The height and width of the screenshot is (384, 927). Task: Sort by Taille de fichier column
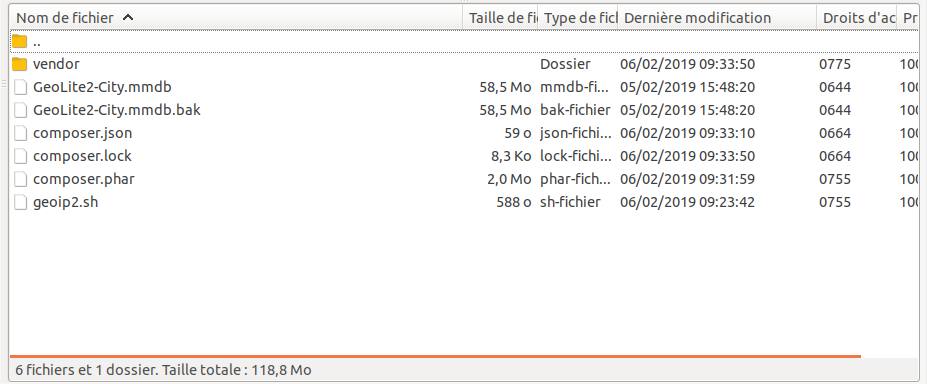click(501, 18)
